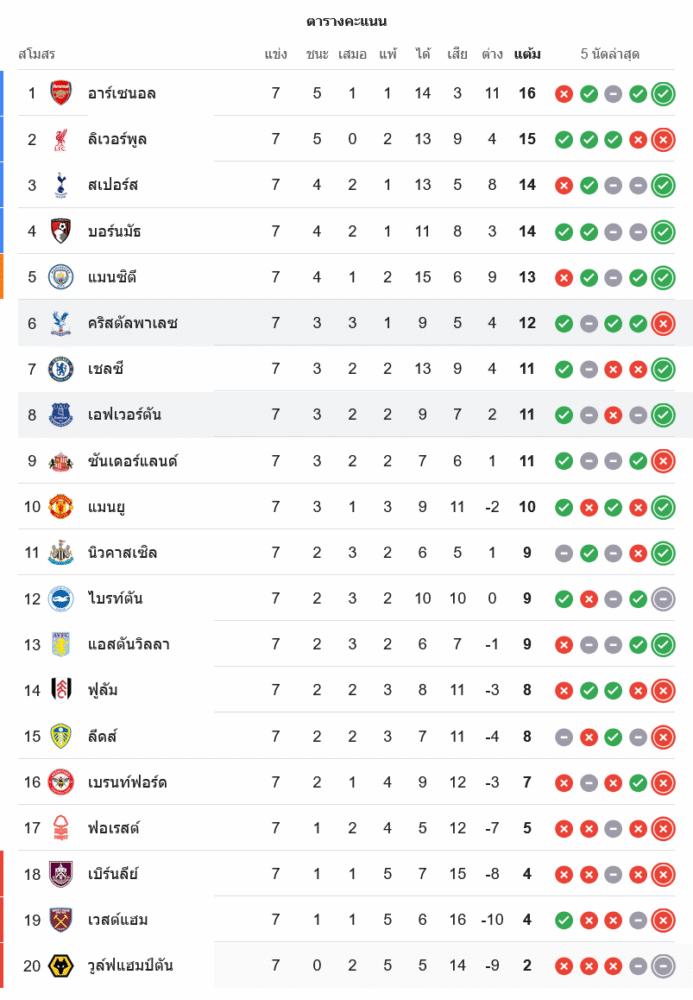Screen dimensions: 693x1000
Task: Click the Everton club crest
Action: pyautogui.click(x=61, y=415)
